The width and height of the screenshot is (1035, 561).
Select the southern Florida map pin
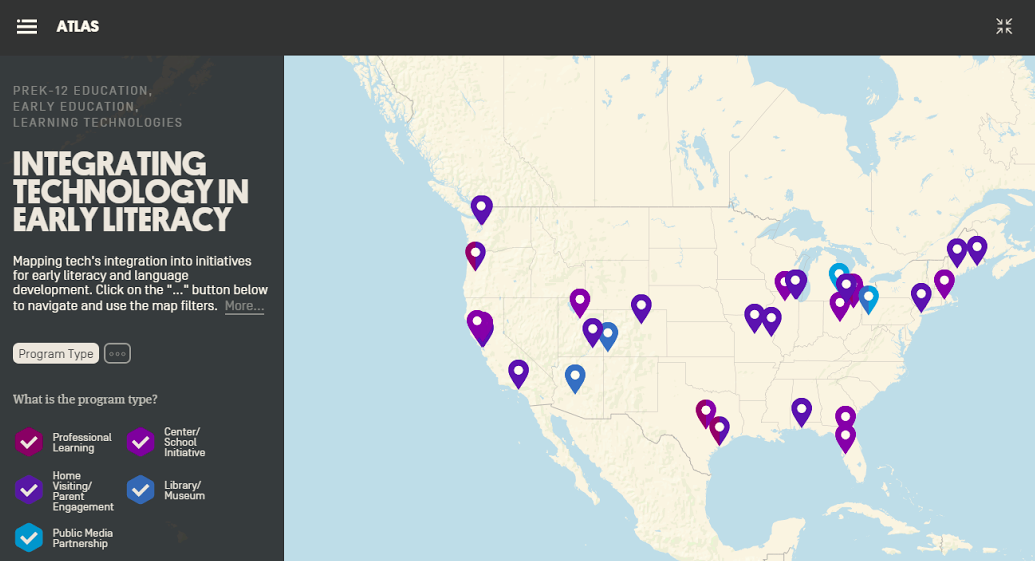point(846,437)
